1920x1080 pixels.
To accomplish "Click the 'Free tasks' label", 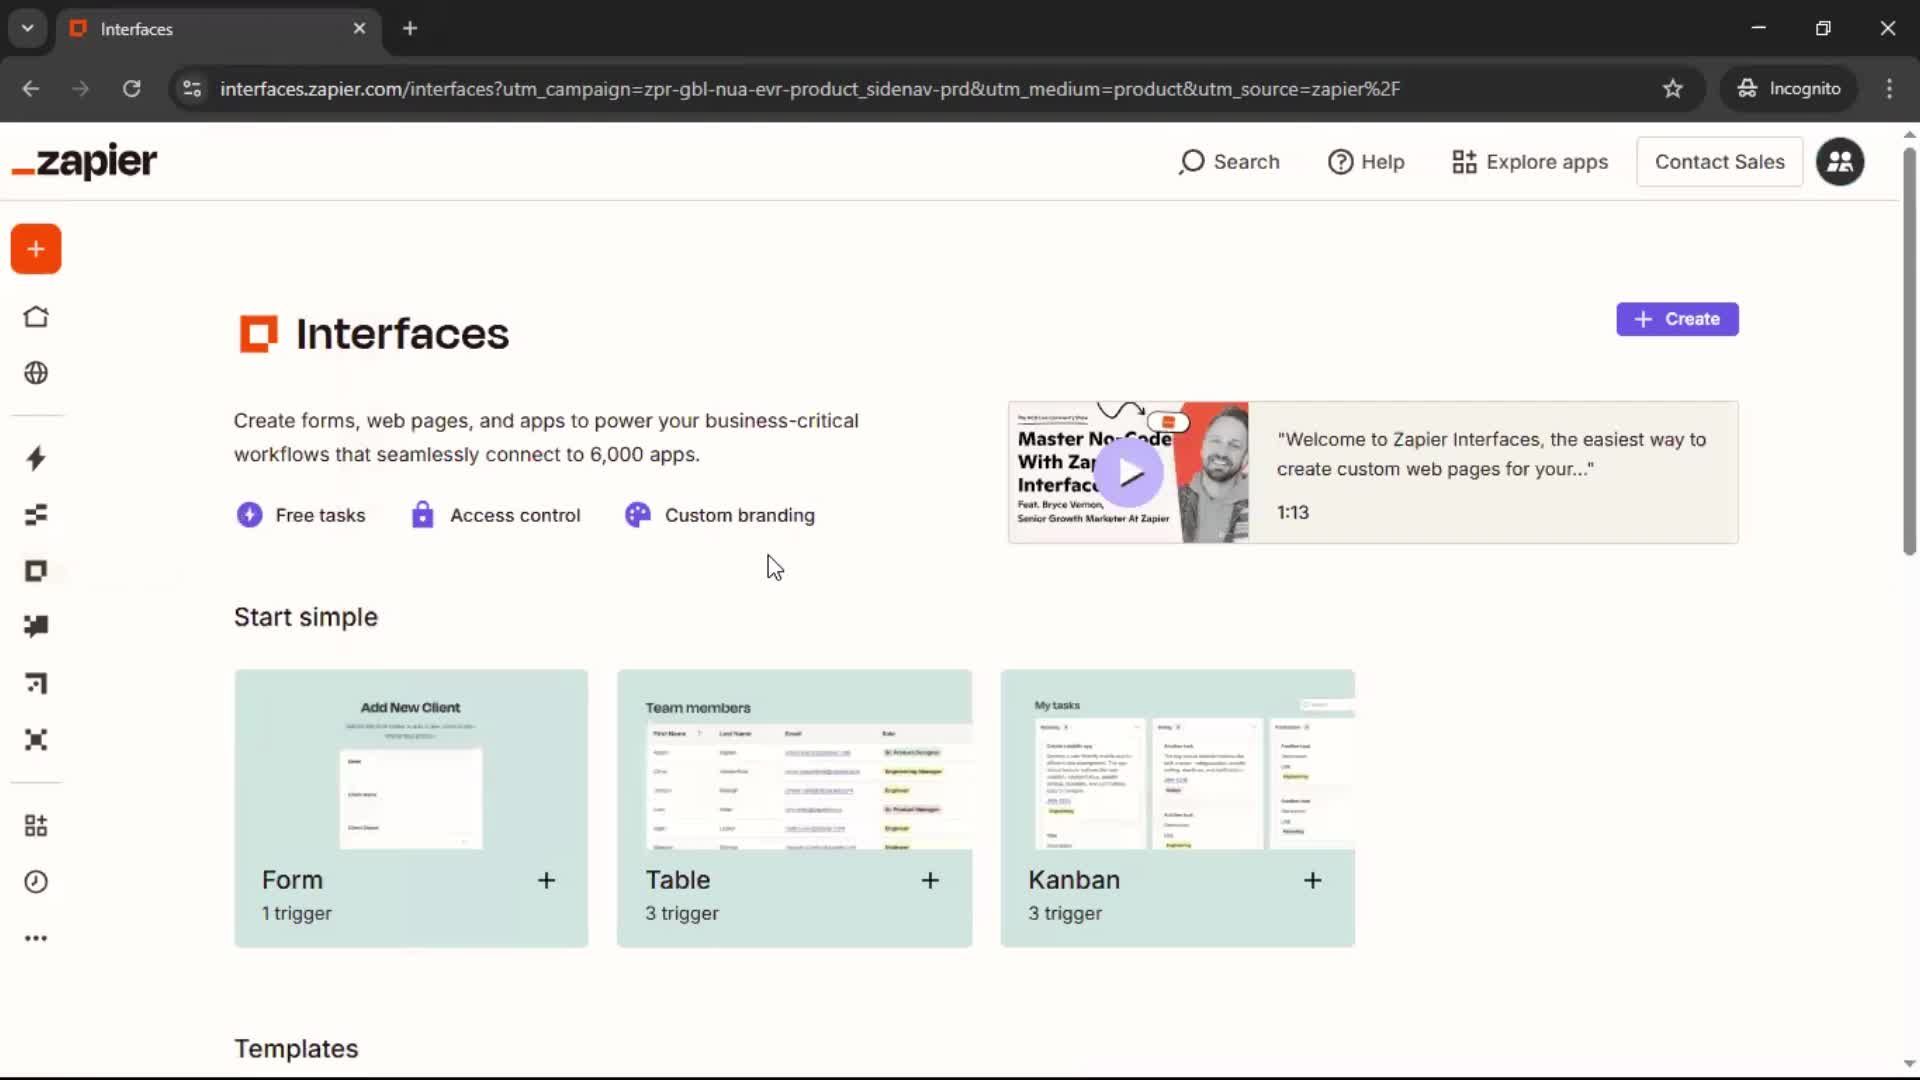I will 320,515.
